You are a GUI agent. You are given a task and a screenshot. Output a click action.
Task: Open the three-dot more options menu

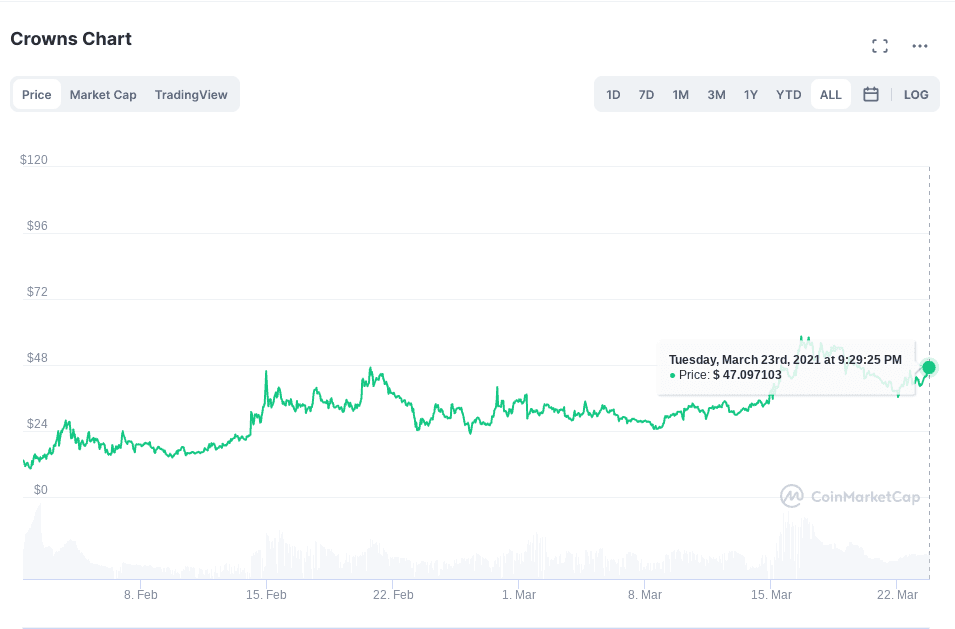click(x=920, y=46)
